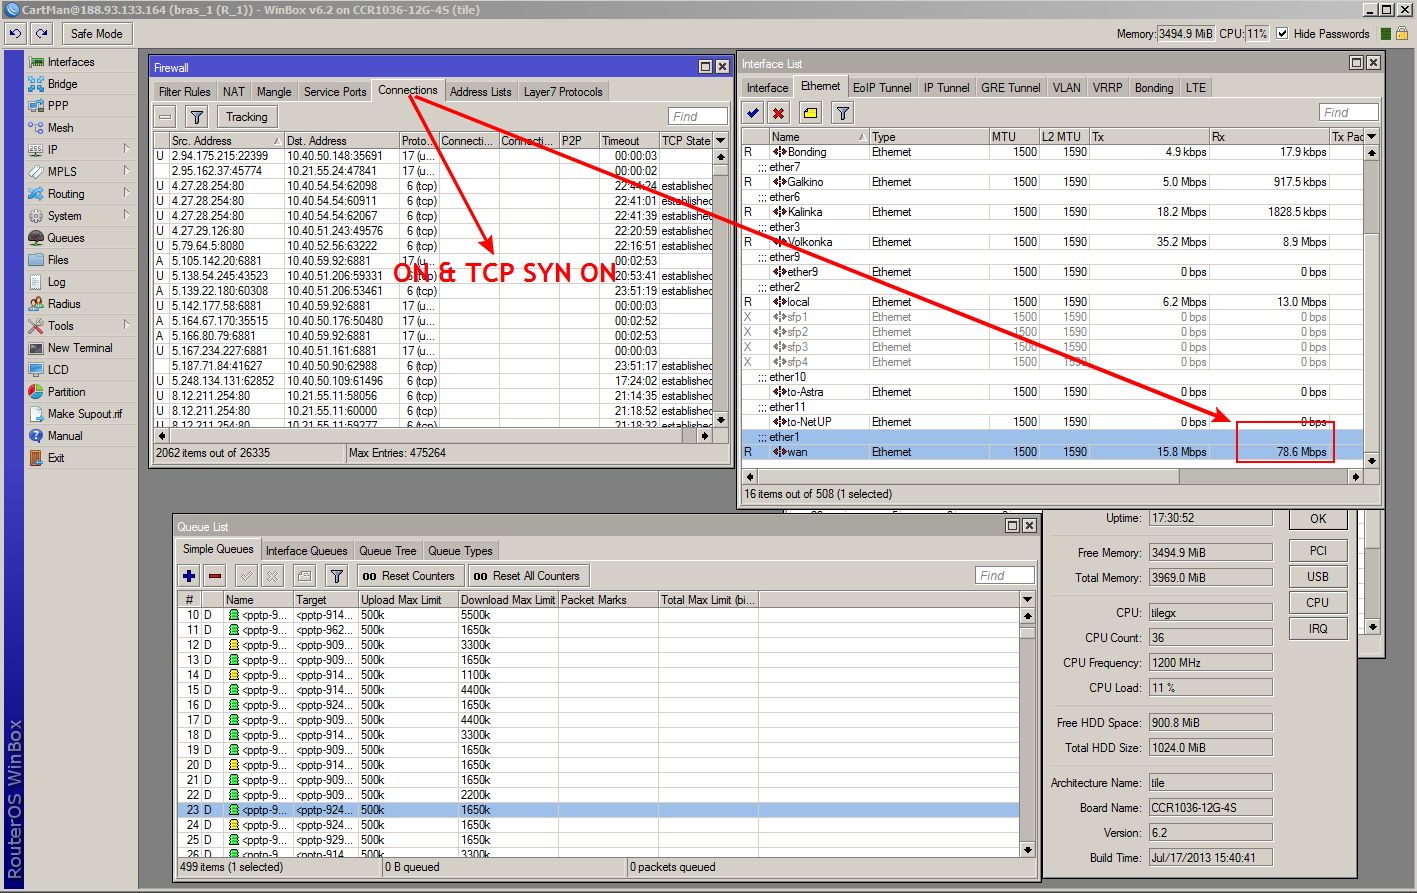Switch to Filter Rules tab in Firewall
This screenshot has width=1417, height=893.
(x=185, y=92)
